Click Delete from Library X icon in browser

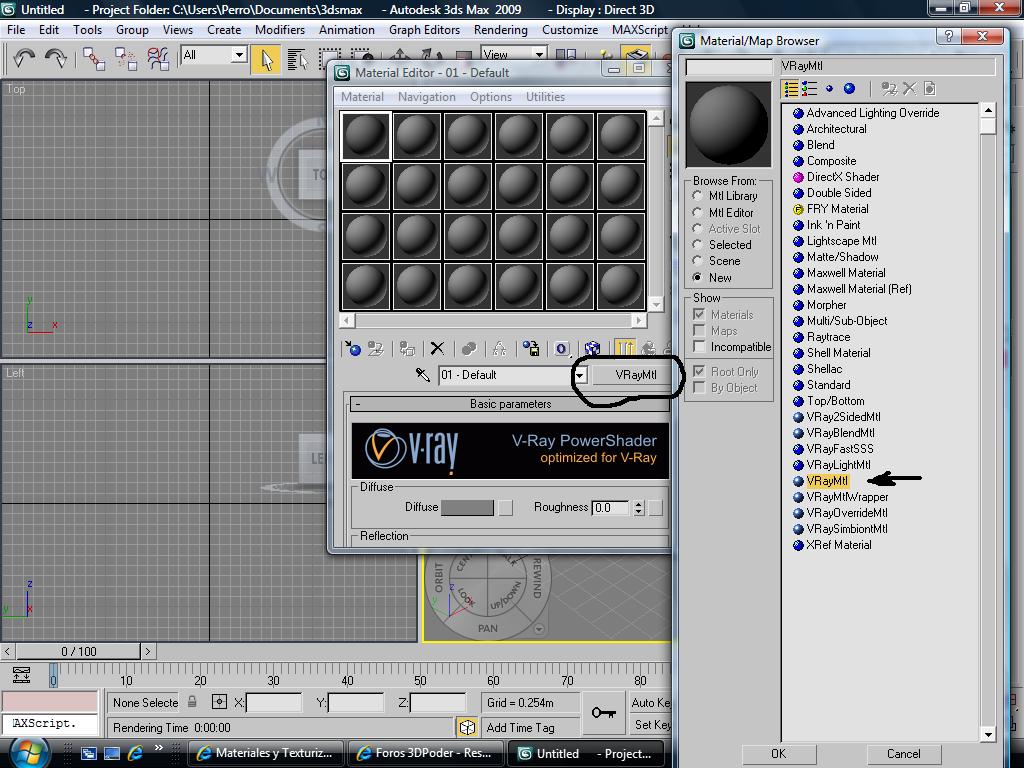click(x=910, y=89)
